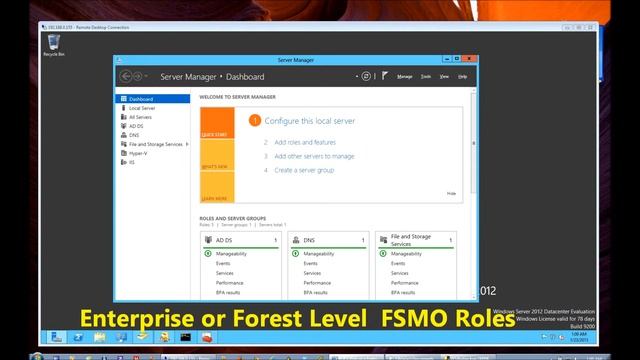
Task: Open the Tools menu
Action: (426, 77)
